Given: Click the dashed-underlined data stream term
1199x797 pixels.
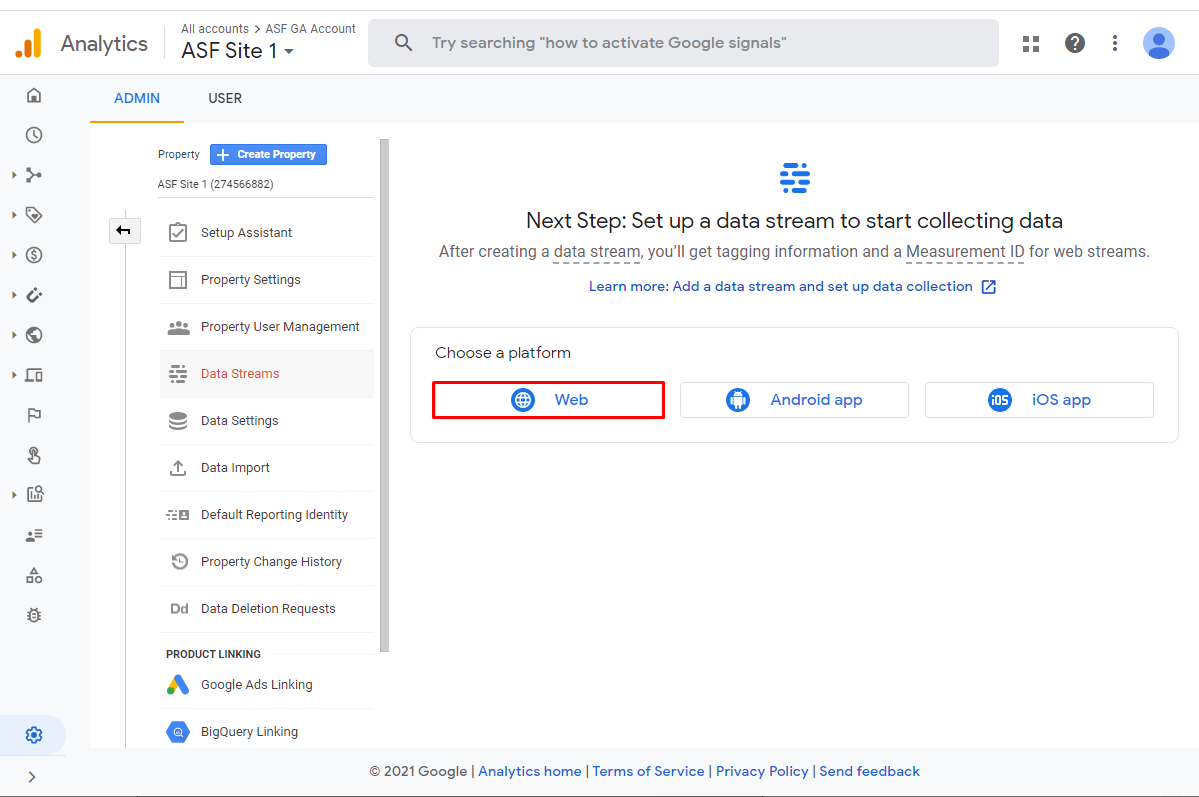Looking at the screenshot, I should point(596,252).
